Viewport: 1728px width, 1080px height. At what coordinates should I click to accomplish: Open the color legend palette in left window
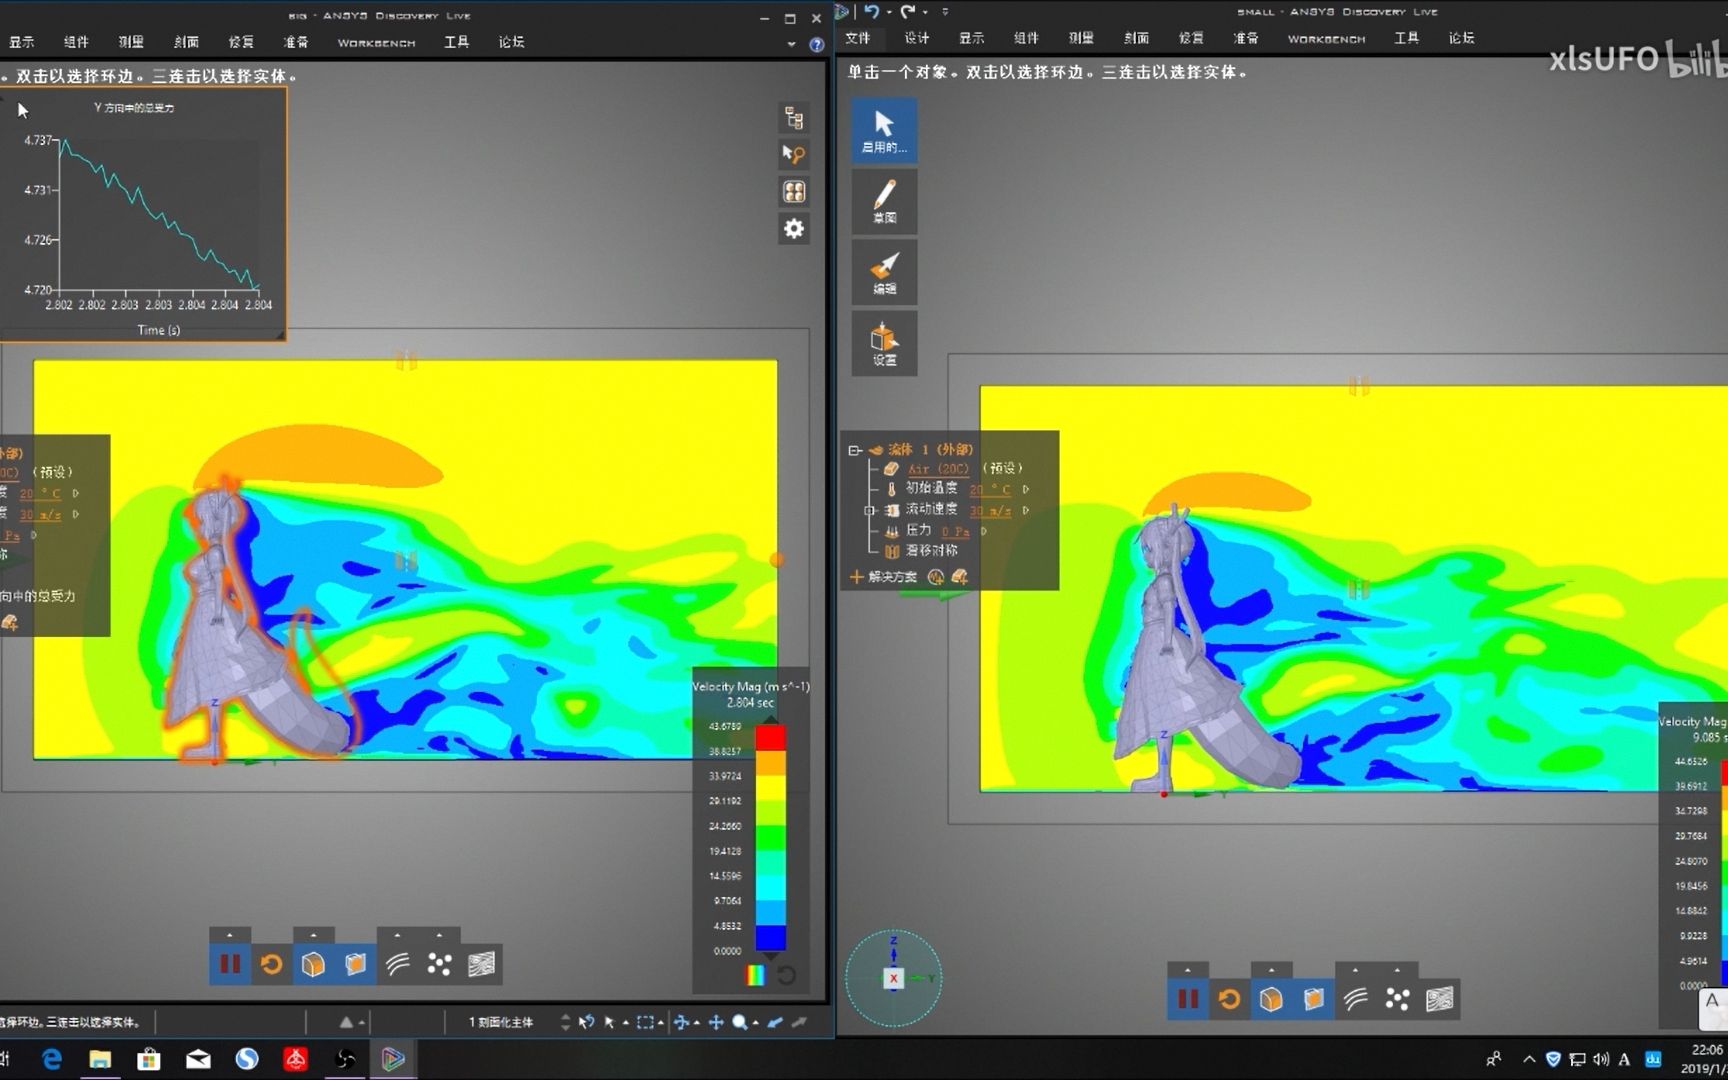click(756, 975)
